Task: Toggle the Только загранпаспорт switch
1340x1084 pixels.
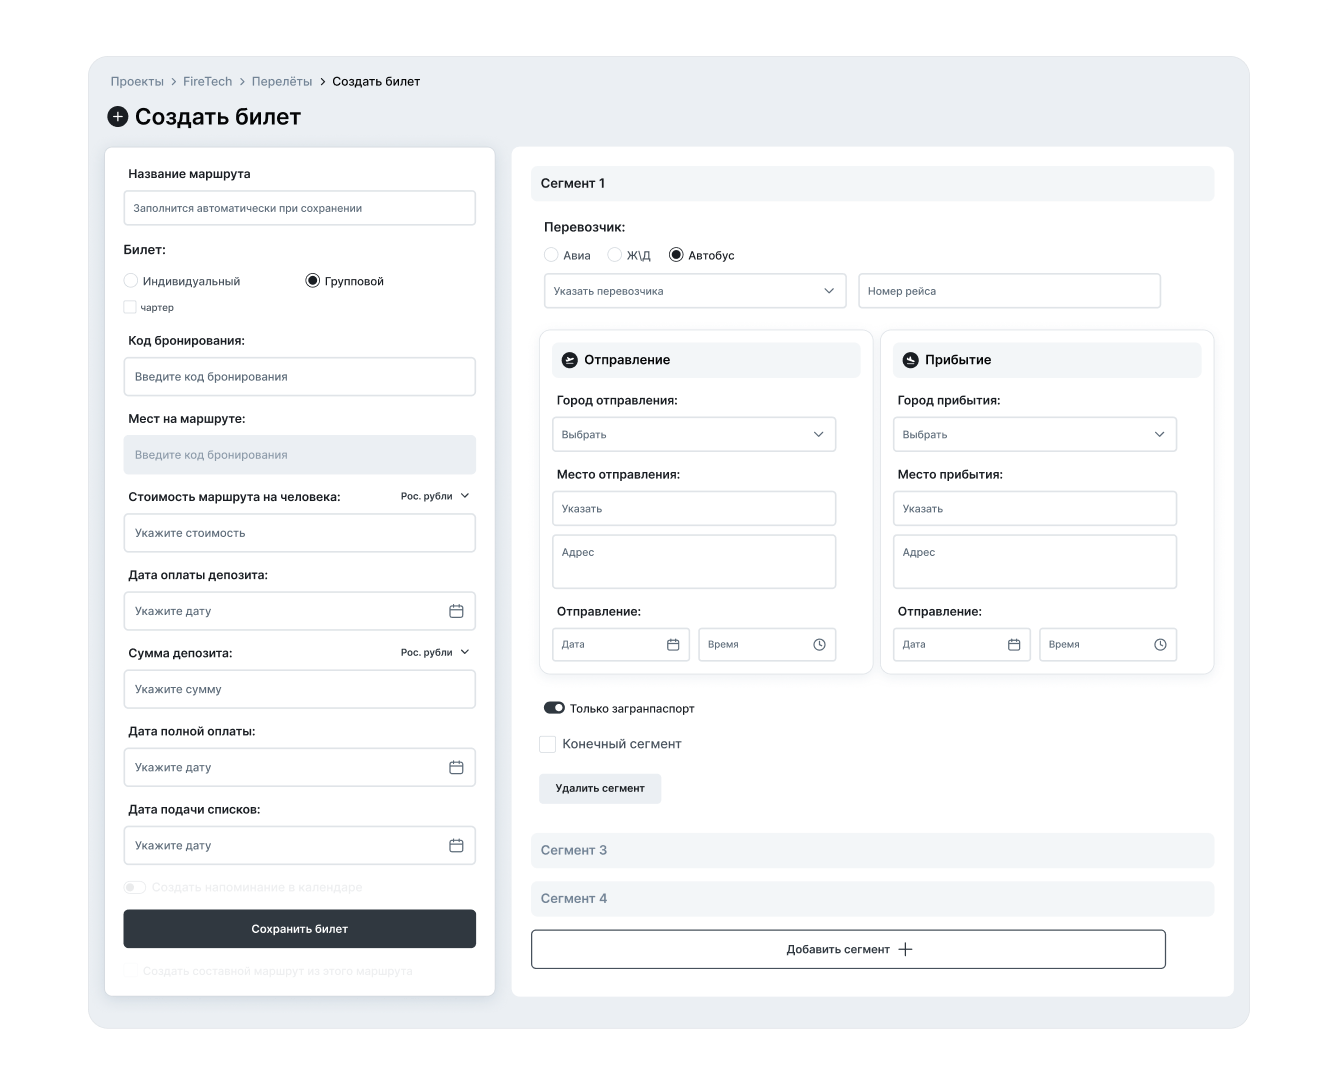Action: [554, 708]
